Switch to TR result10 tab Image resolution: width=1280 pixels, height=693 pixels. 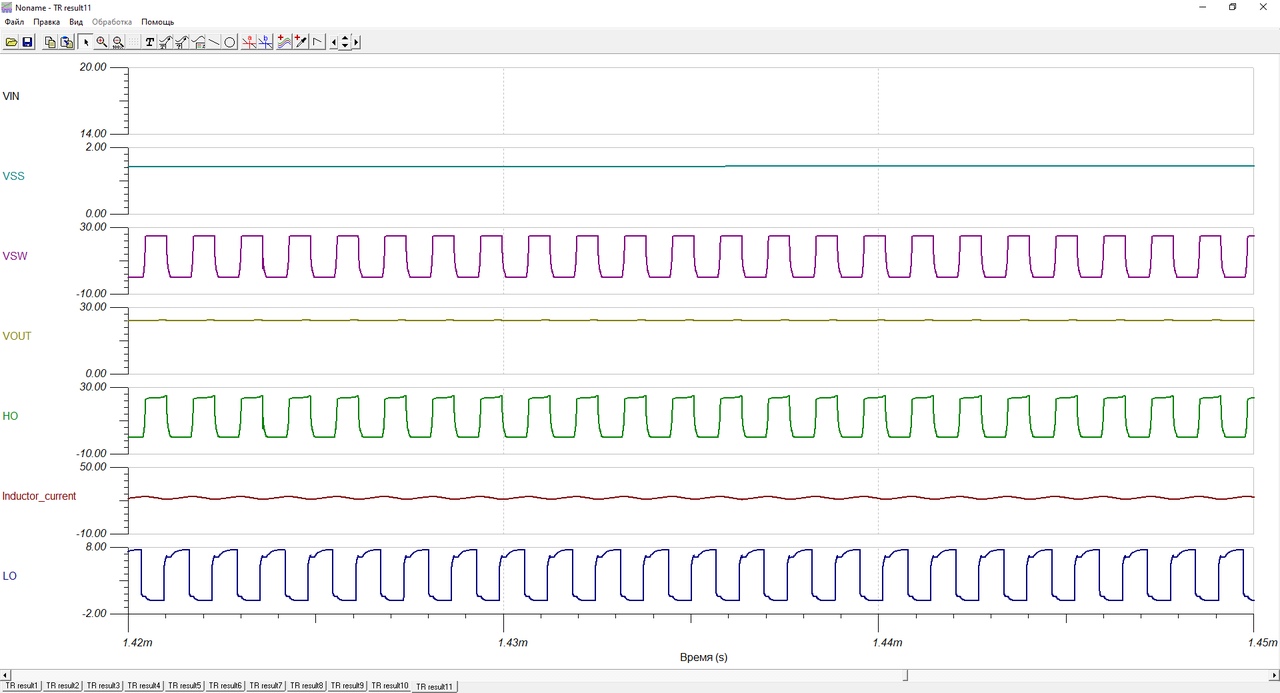click(x=391, y=686)
